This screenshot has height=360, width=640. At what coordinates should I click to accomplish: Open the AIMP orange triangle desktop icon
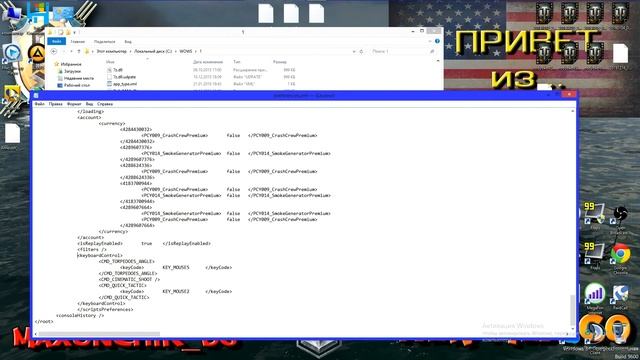36,54
